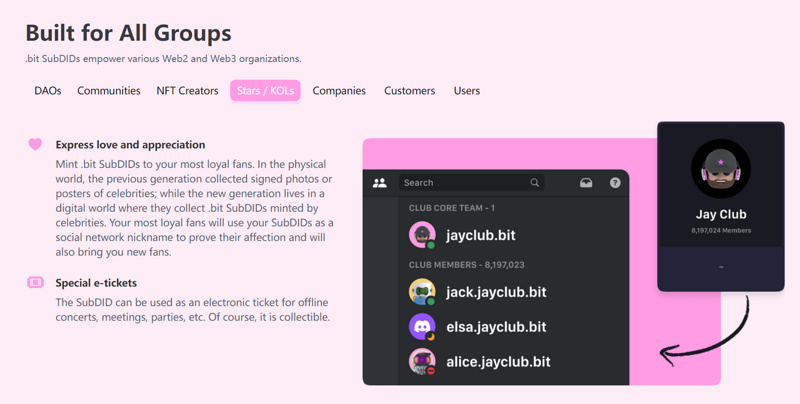Select the Communities tab

(x=109, y=91)
